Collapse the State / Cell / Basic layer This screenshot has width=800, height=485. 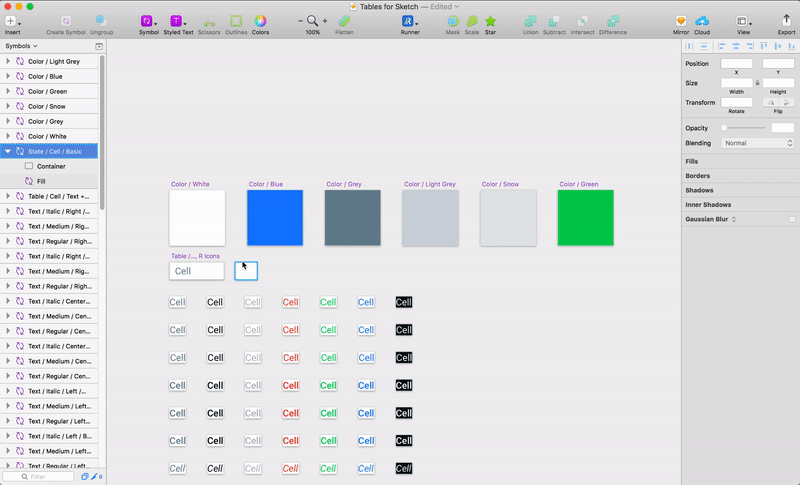(x=8, y=151)
